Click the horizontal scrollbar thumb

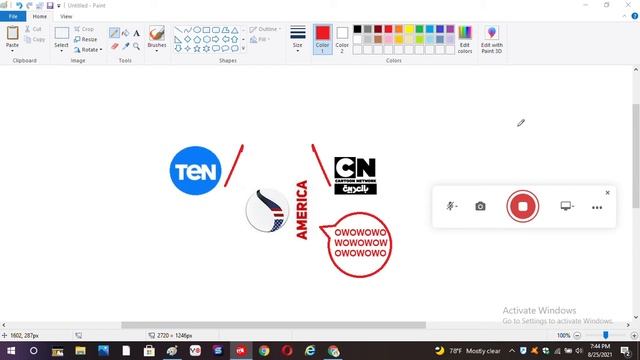pos(273,325)
